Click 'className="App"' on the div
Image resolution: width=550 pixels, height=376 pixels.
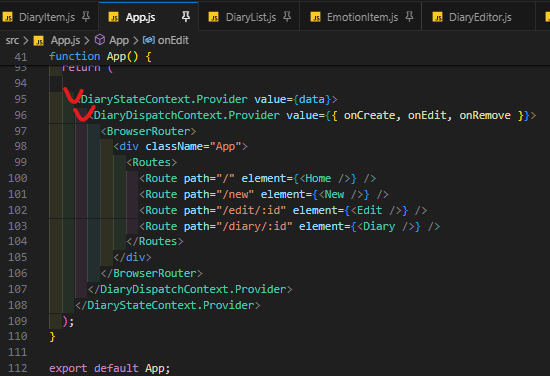coord(194,146)
